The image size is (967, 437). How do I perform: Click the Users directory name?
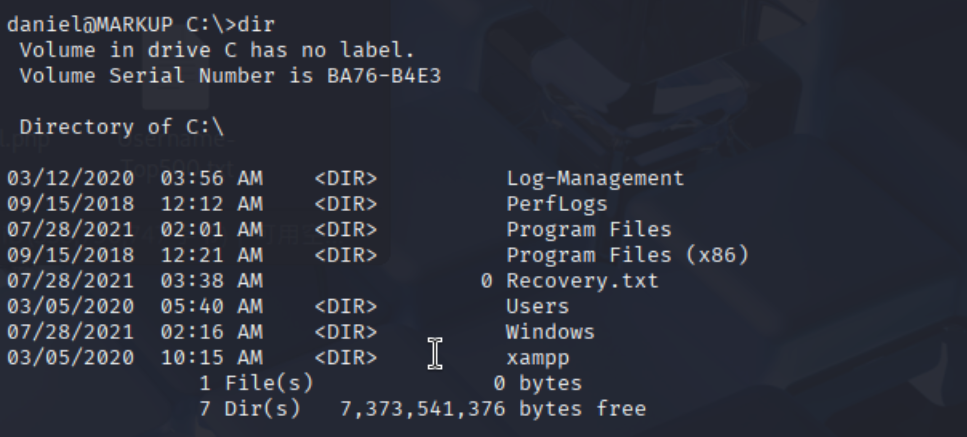[538, 306]
